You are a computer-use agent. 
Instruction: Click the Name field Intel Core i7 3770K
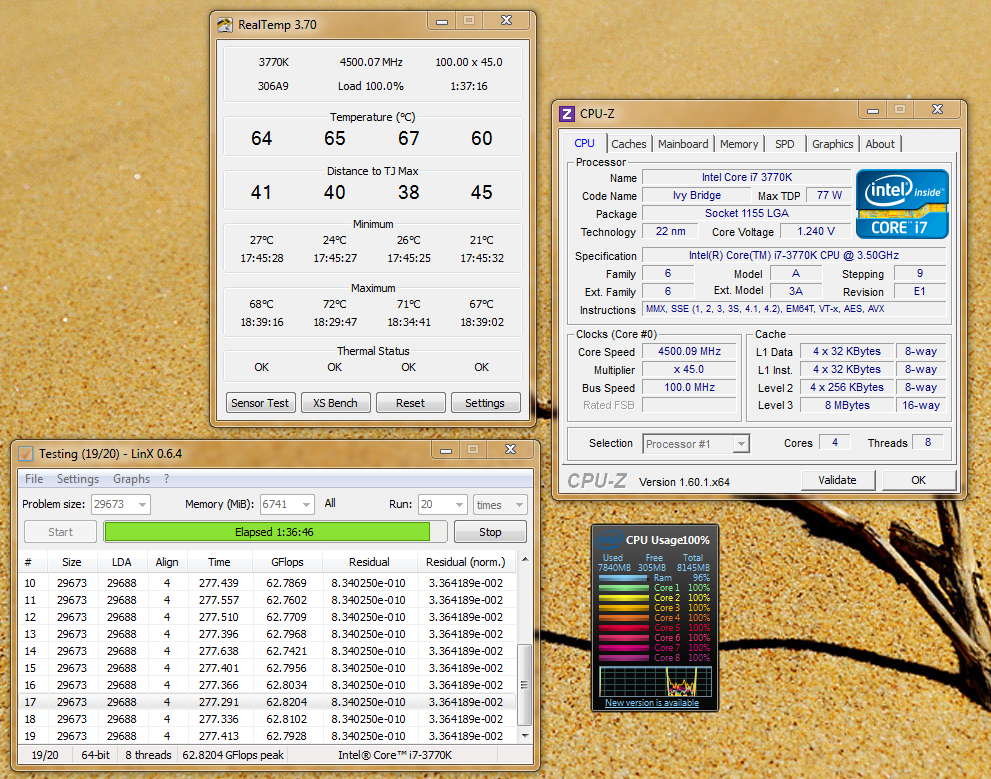pyautogui.click(x=747, y=178)
